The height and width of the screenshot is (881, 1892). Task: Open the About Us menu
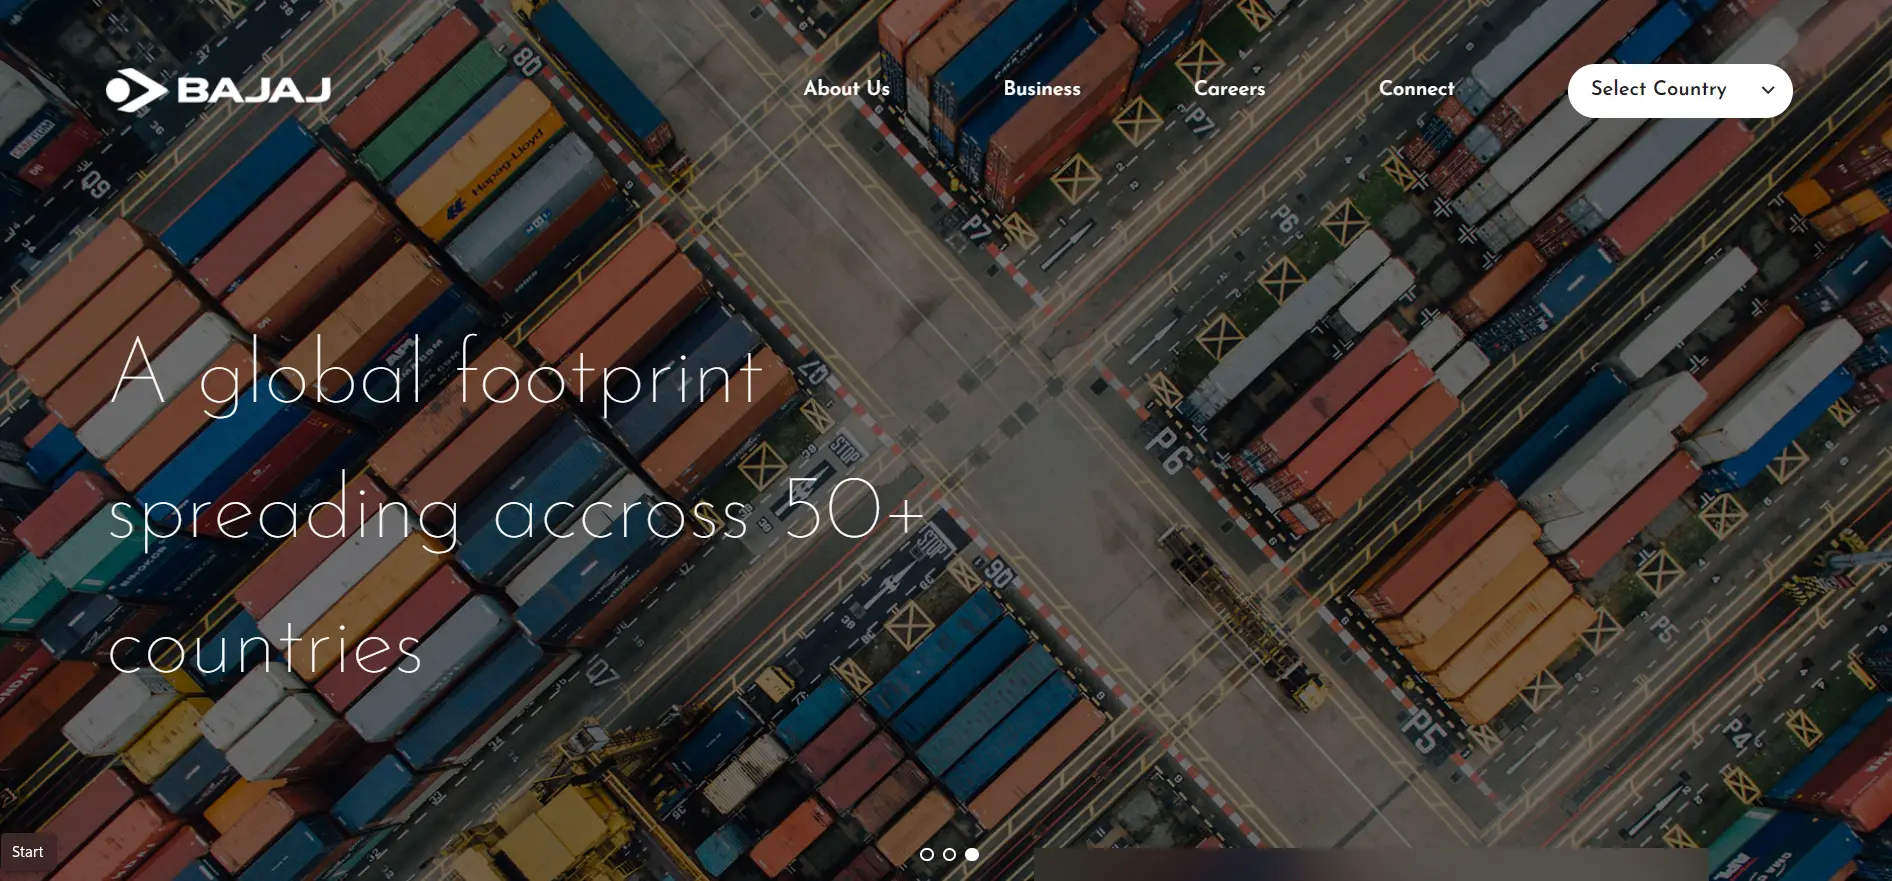click(x=846, y=89)
